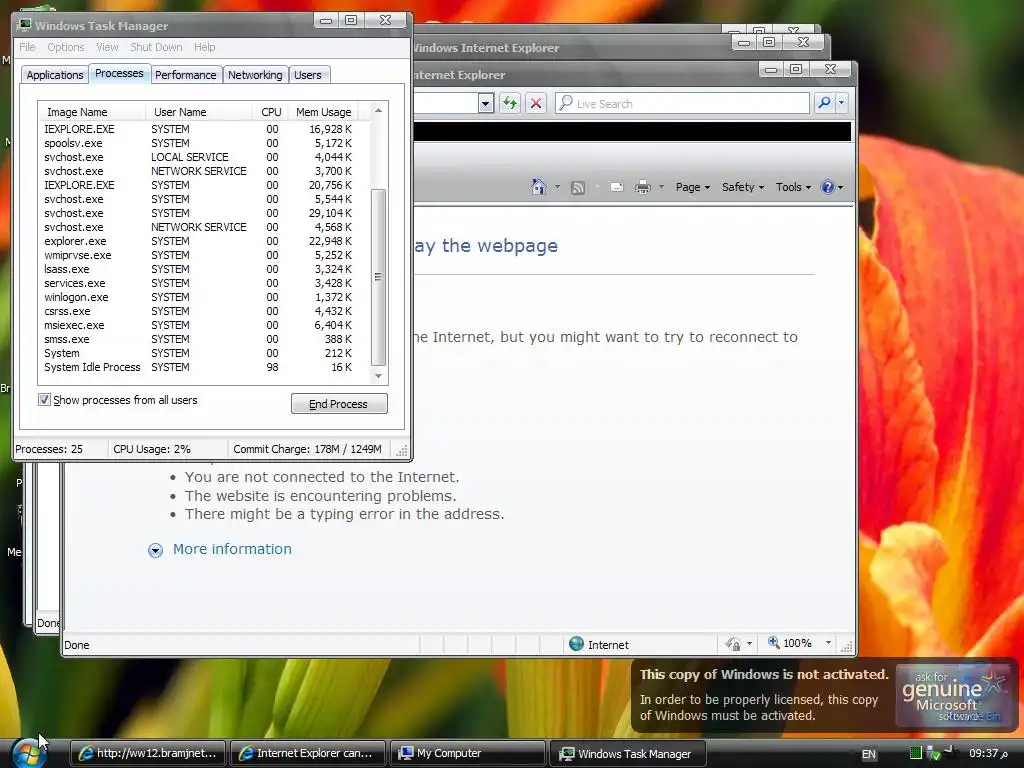Sort by the Image Name column header
This screenshot has width=1024, height=768.
[x=91, y=112]
